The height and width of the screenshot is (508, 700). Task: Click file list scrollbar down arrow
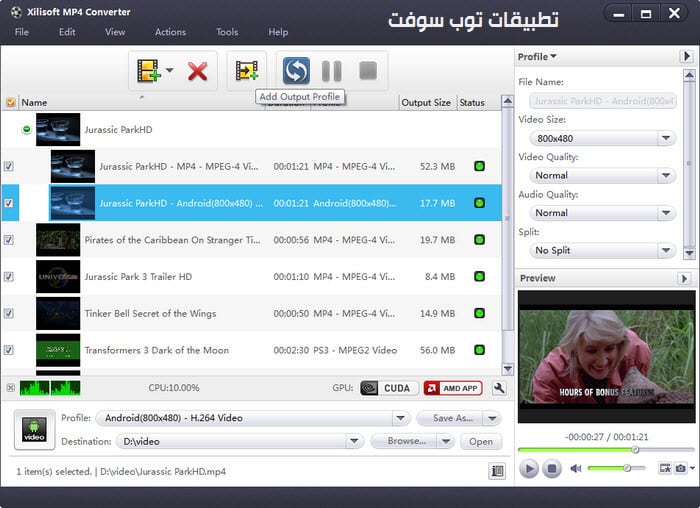click(508, 370)
